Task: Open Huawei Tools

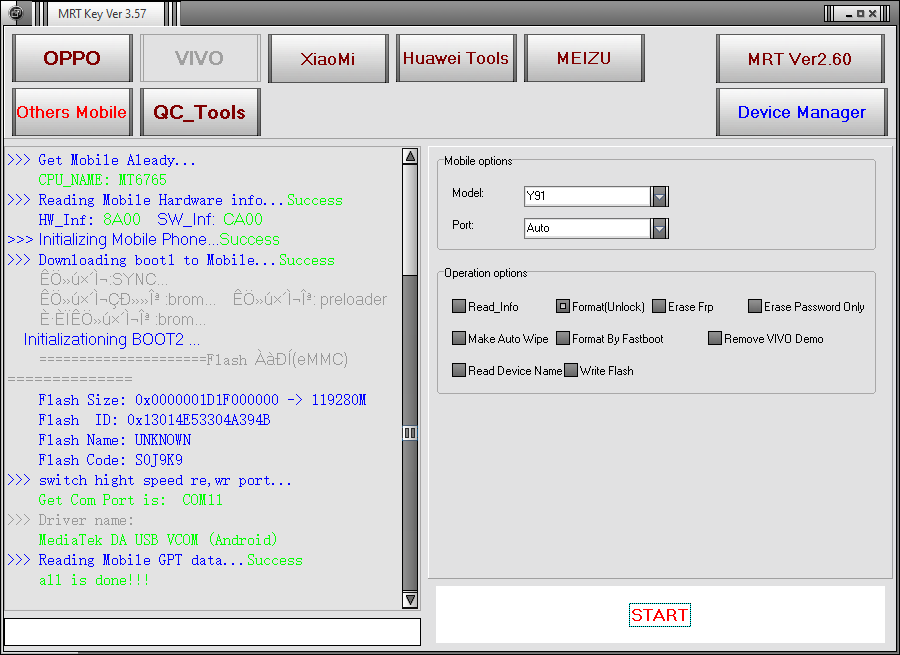Action: point(456,58)
